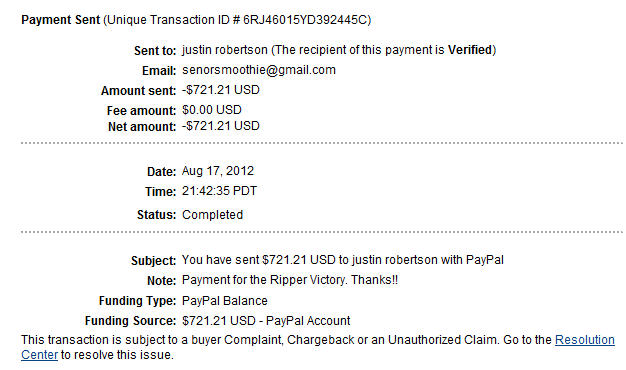Click the time 21:42:35 PDT
Screen dimensions: 626x370
(220, 191)
